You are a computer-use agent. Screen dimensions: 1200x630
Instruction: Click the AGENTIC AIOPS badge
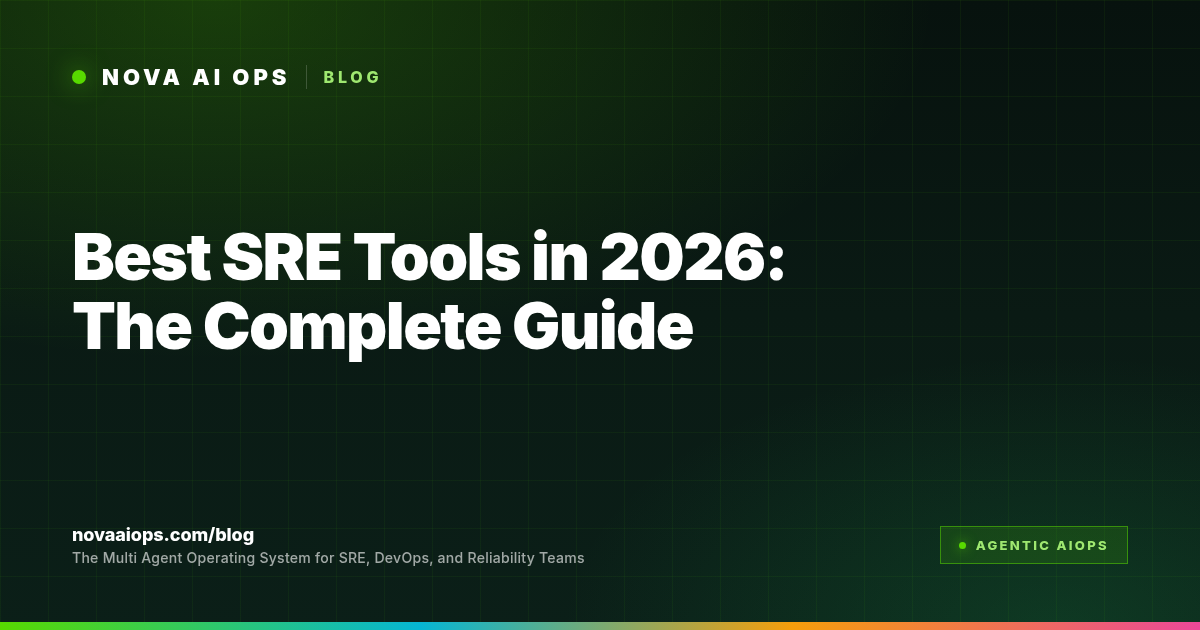(x=1033, y=545)
